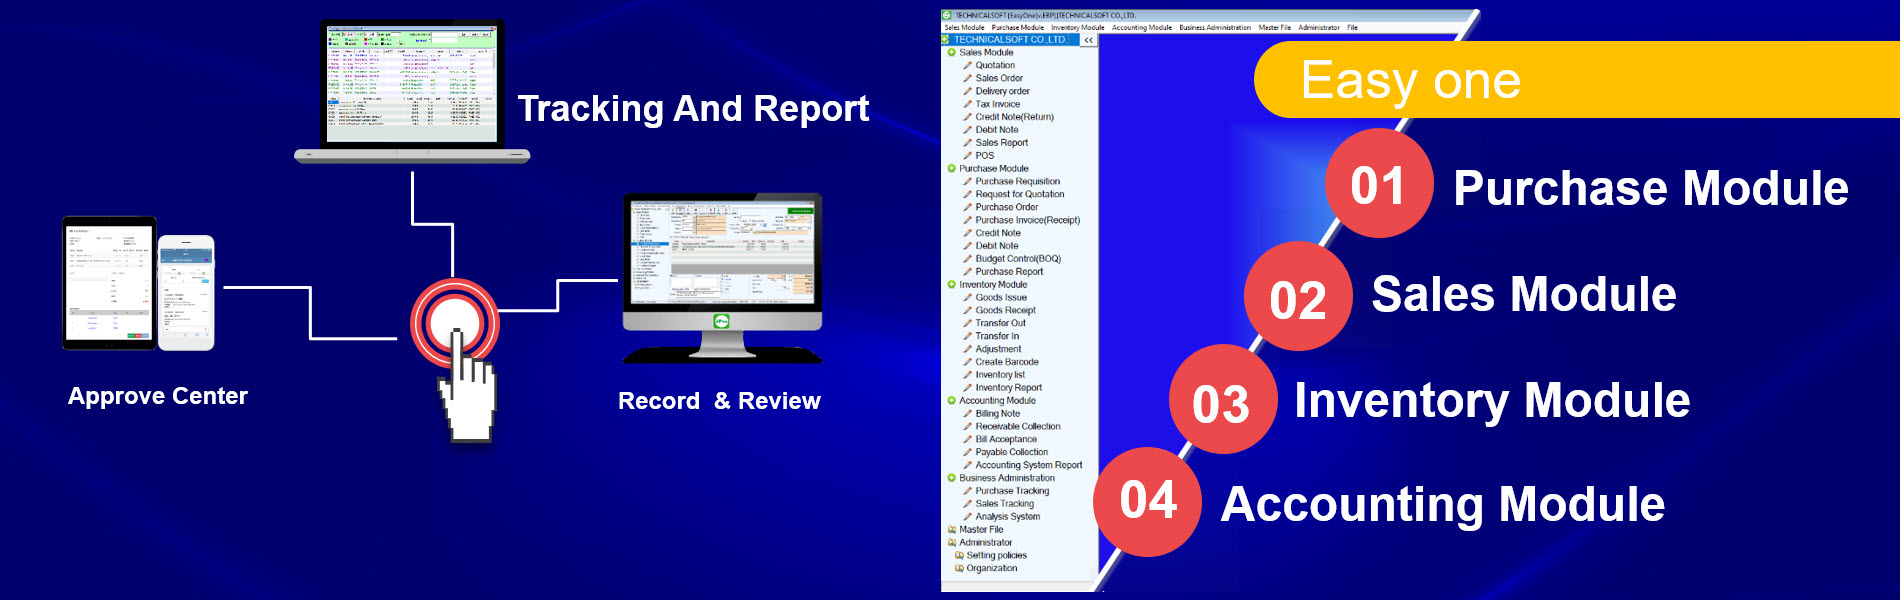This screenshot has width=1900, height=600.
Task: Open Setting policies under Administrator
Action: tap(996, 556)
